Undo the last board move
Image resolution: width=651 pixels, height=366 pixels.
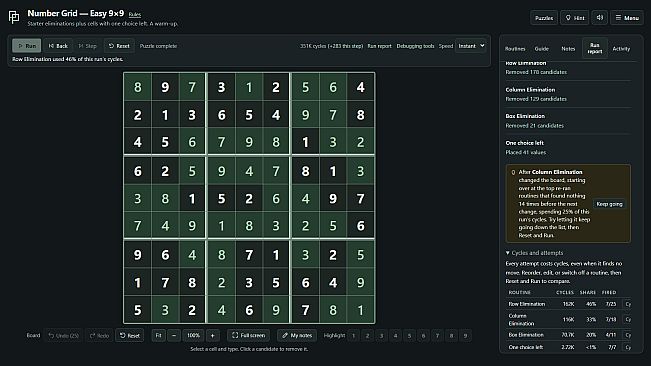pos(64,336)
